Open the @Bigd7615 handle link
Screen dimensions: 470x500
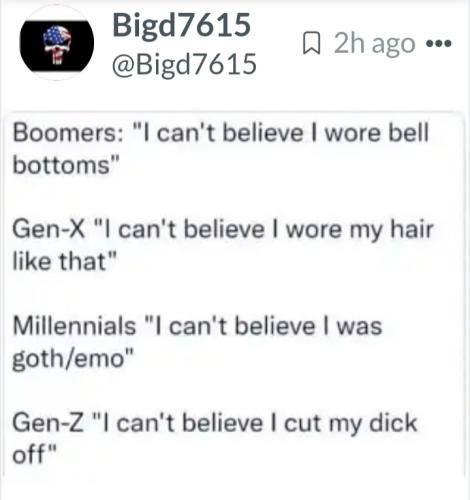pos(184,64)
